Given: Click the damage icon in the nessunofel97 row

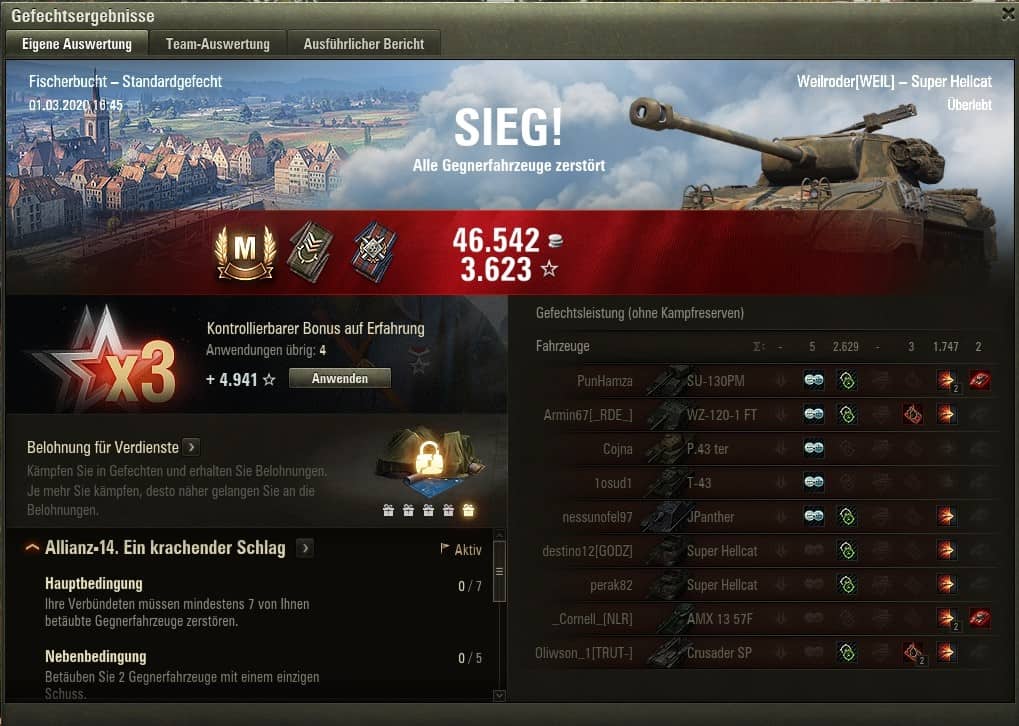Looking at the screenshot, I should pos(946,516).
